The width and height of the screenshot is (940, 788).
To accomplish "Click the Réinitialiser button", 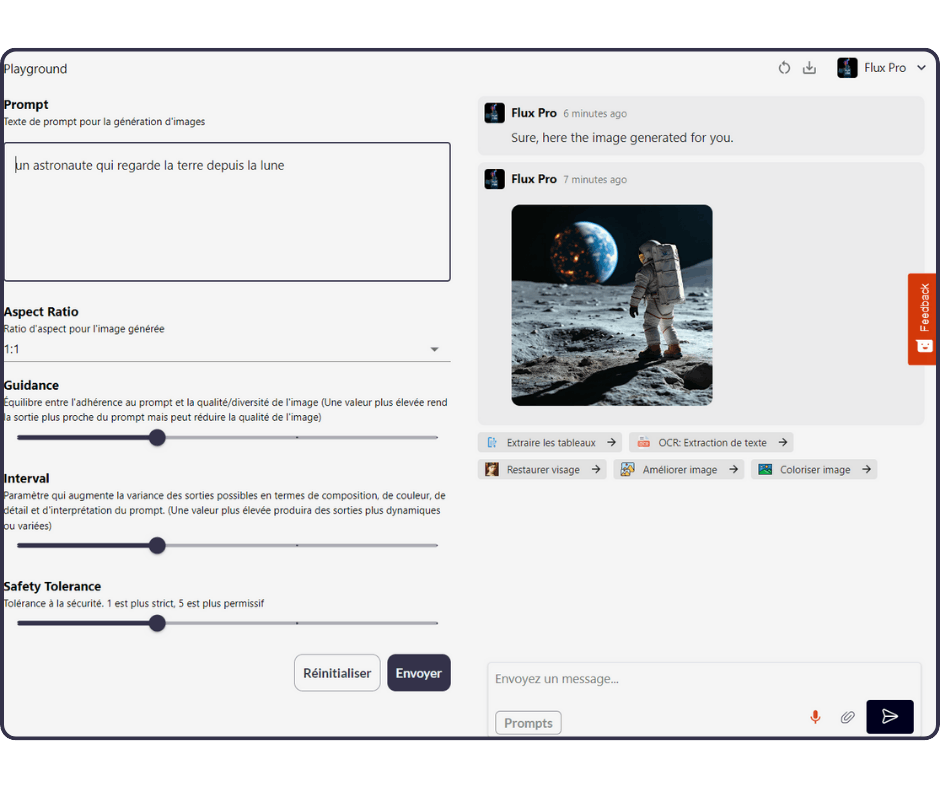I will click(337, 673).
